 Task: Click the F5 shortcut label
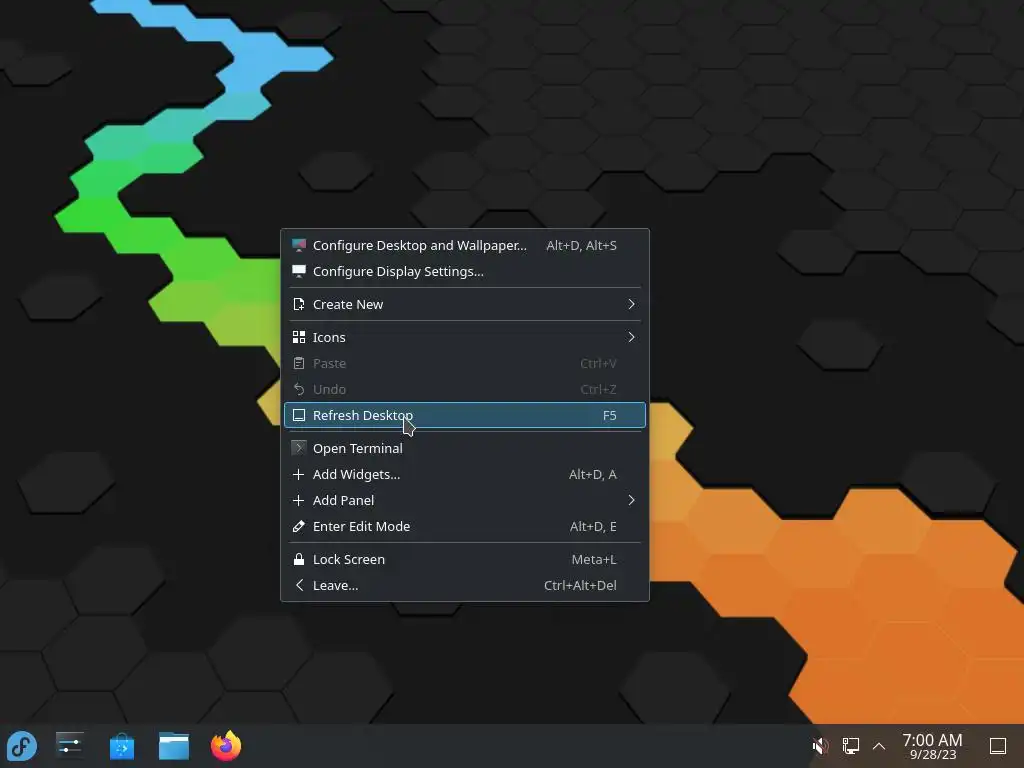[609, 415]
